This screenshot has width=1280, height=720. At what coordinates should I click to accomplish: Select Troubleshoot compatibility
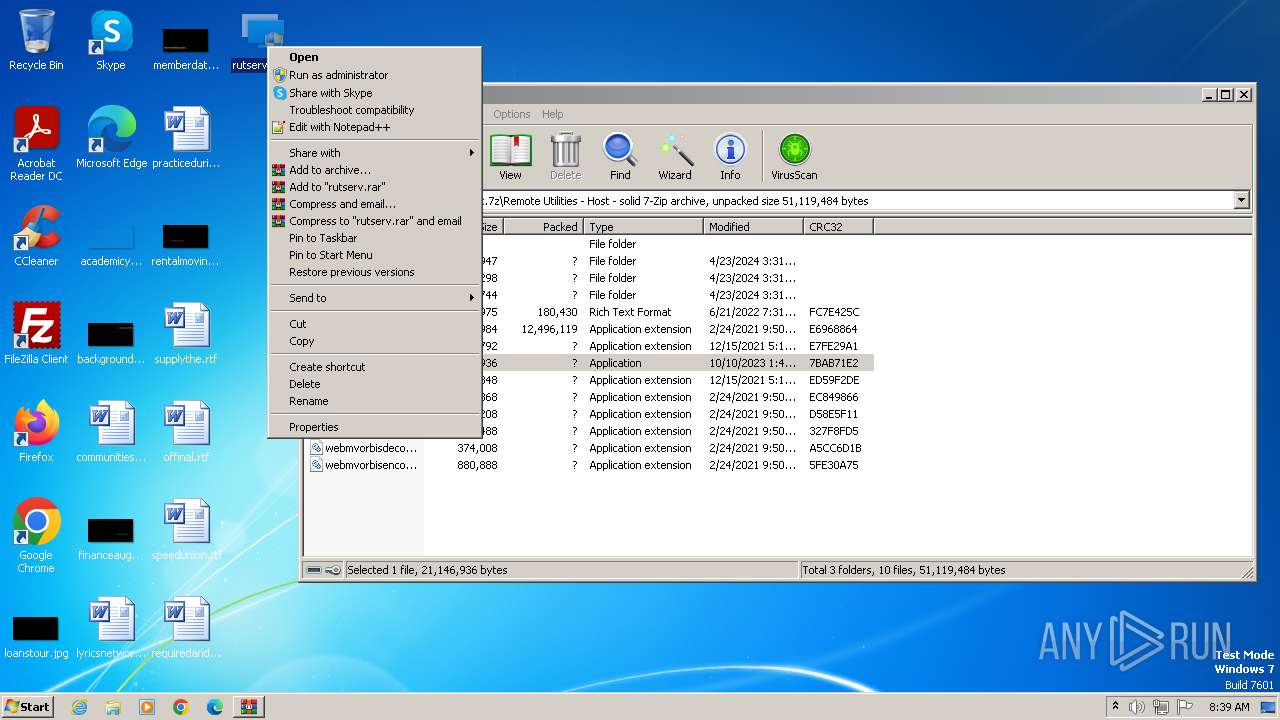[375, 110]
